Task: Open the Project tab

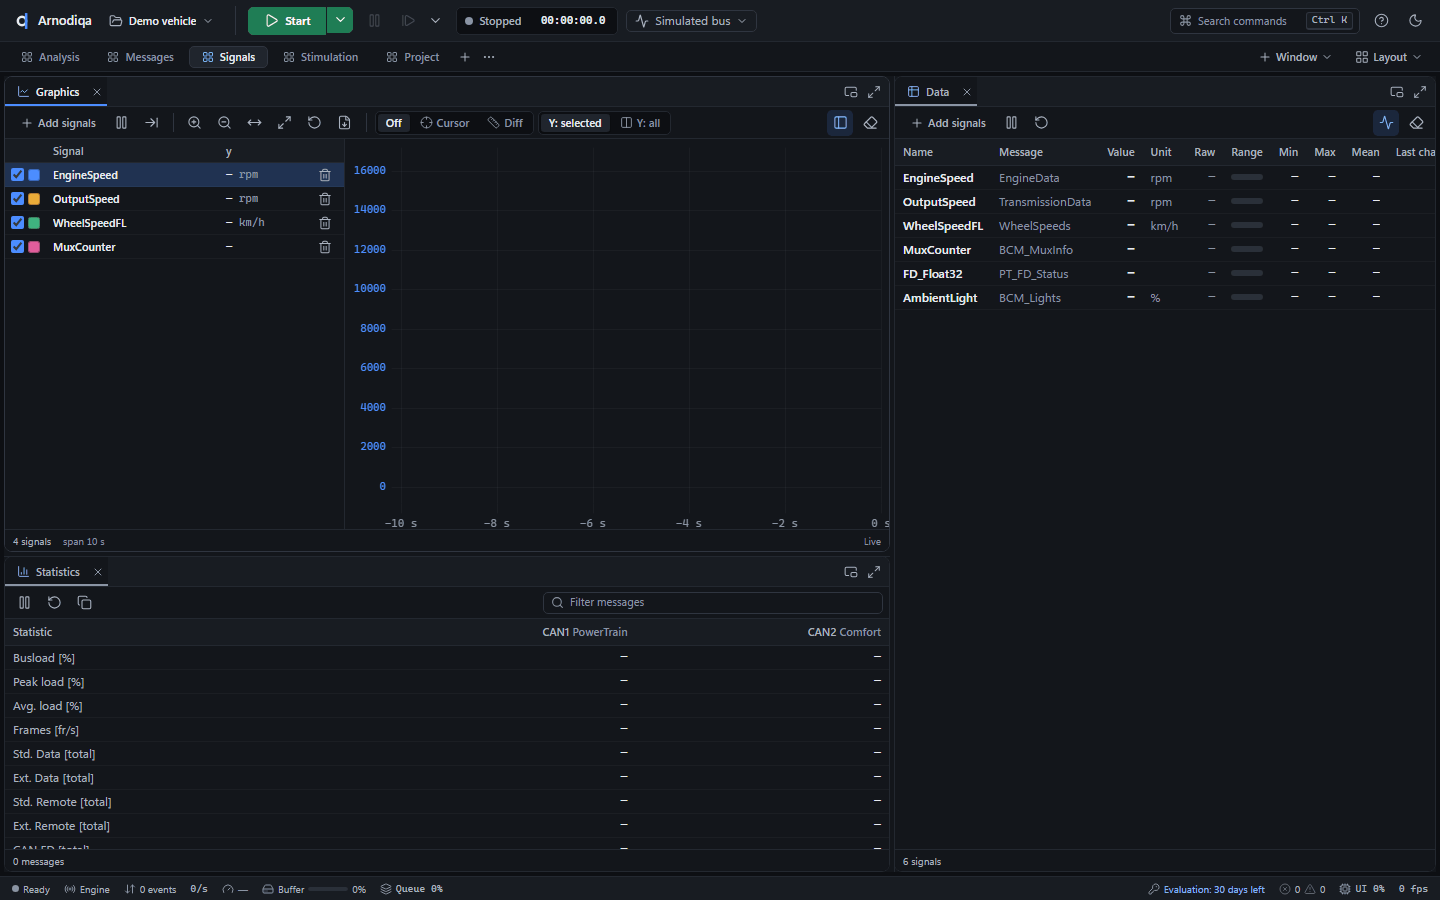Action: pos(412,57)
